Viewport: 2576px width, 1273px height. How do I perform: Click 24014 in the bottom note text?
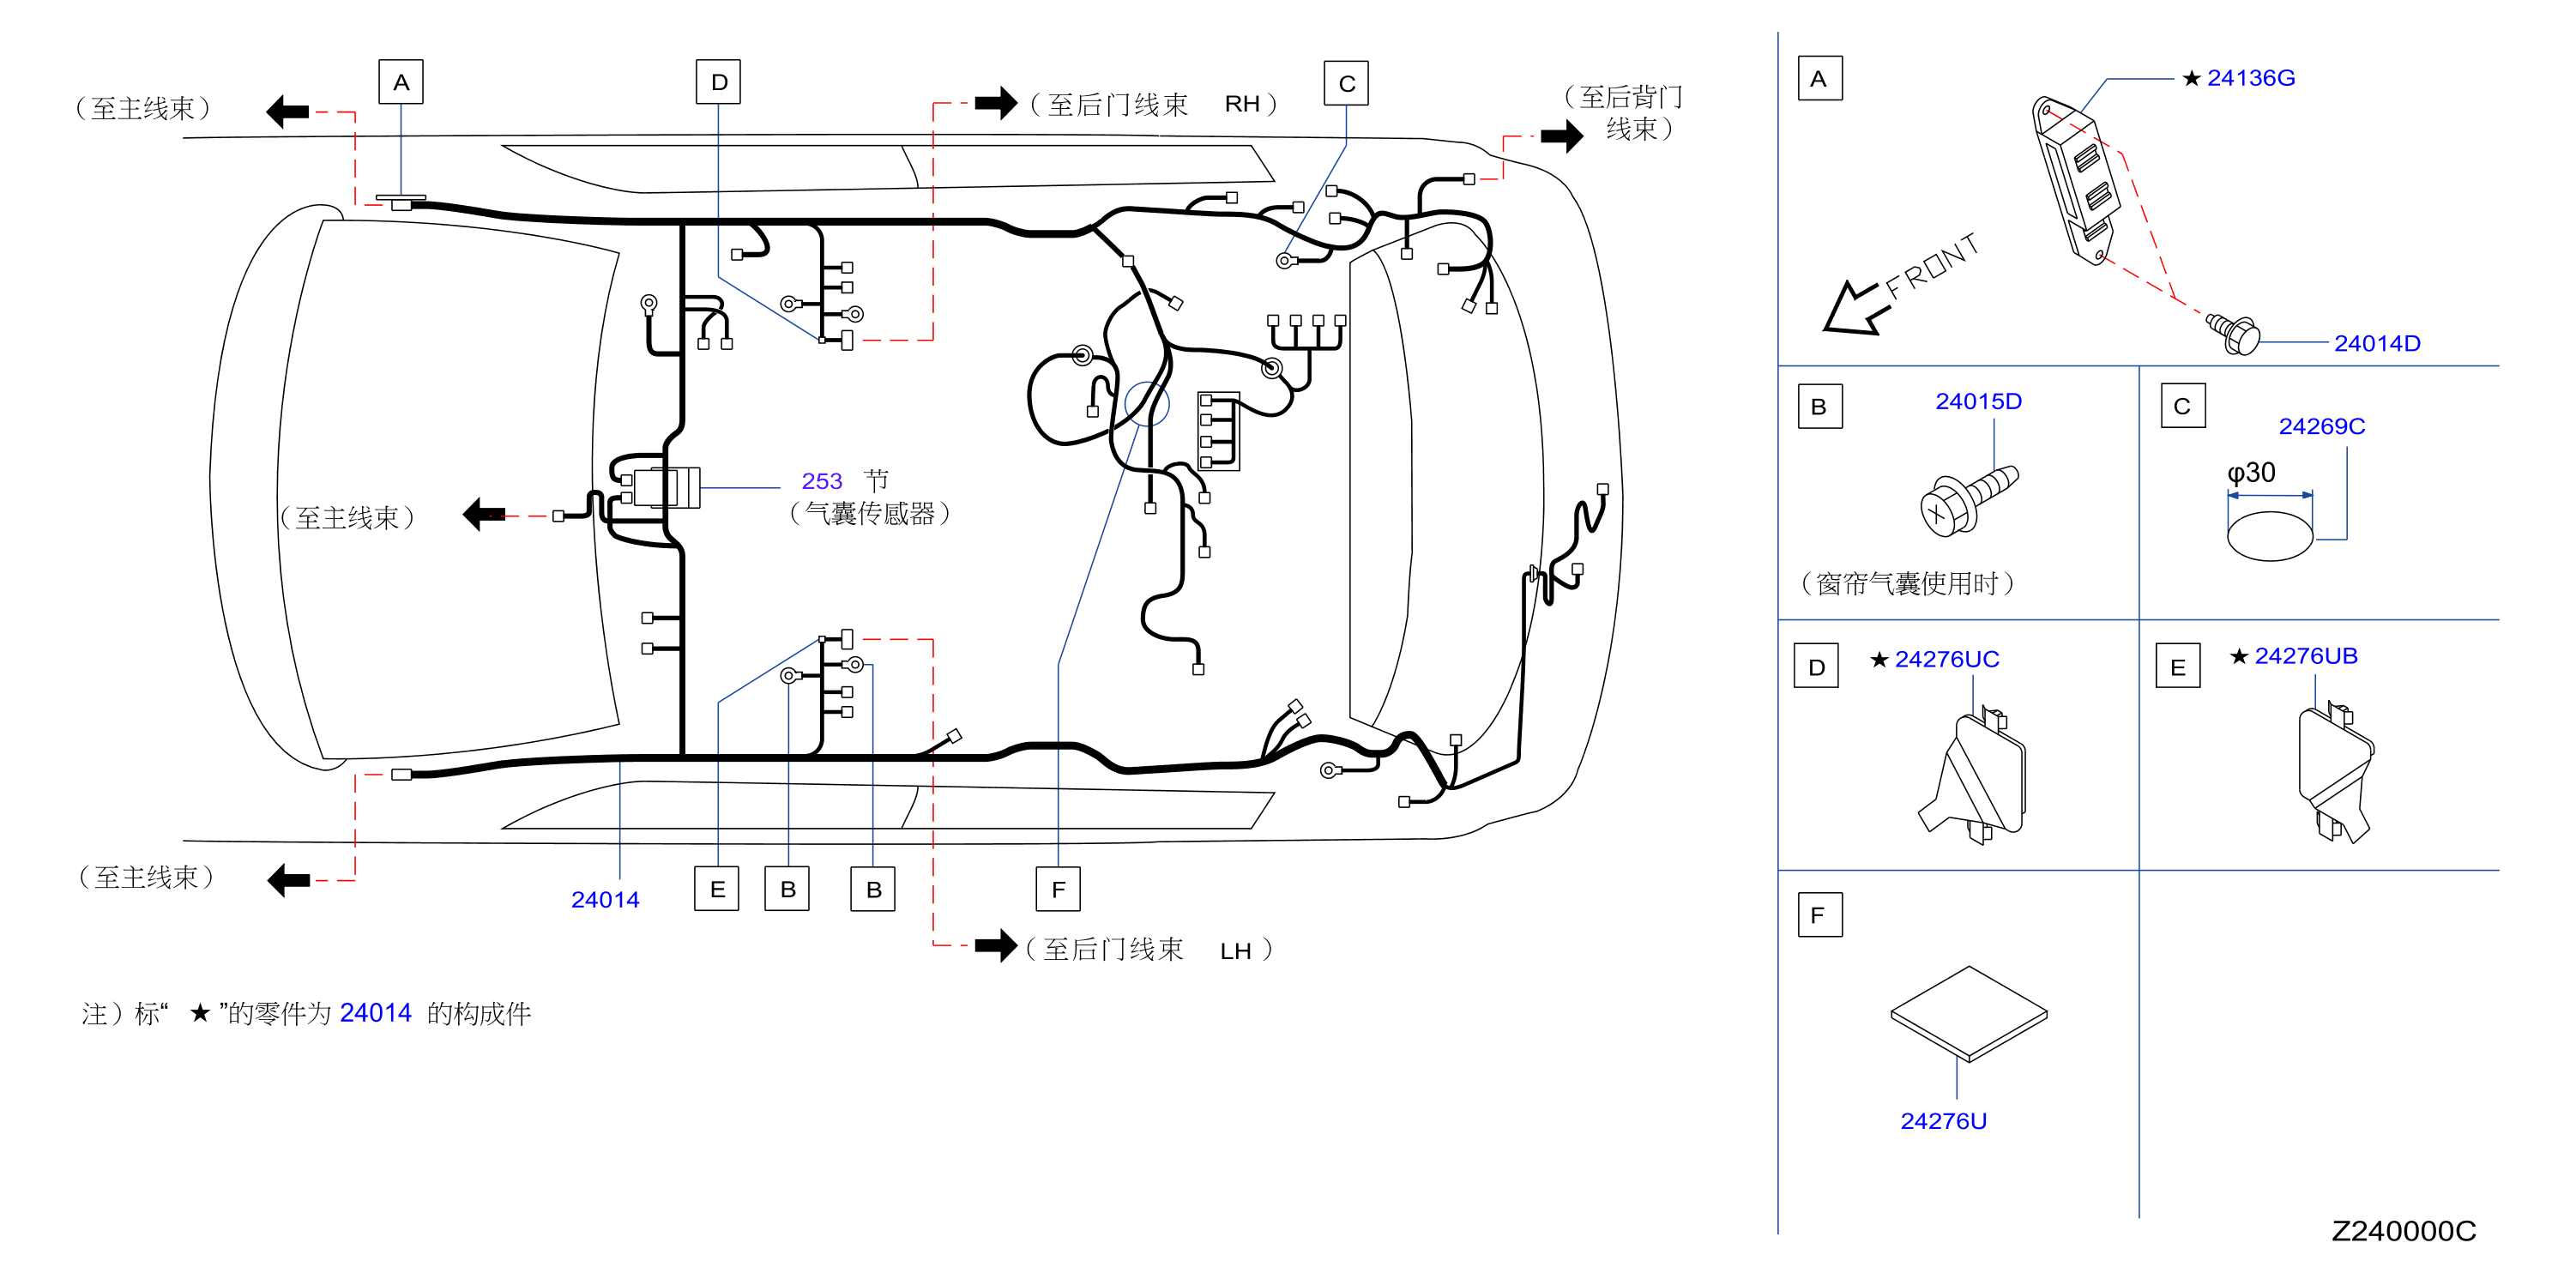(x=375, y=1013)
